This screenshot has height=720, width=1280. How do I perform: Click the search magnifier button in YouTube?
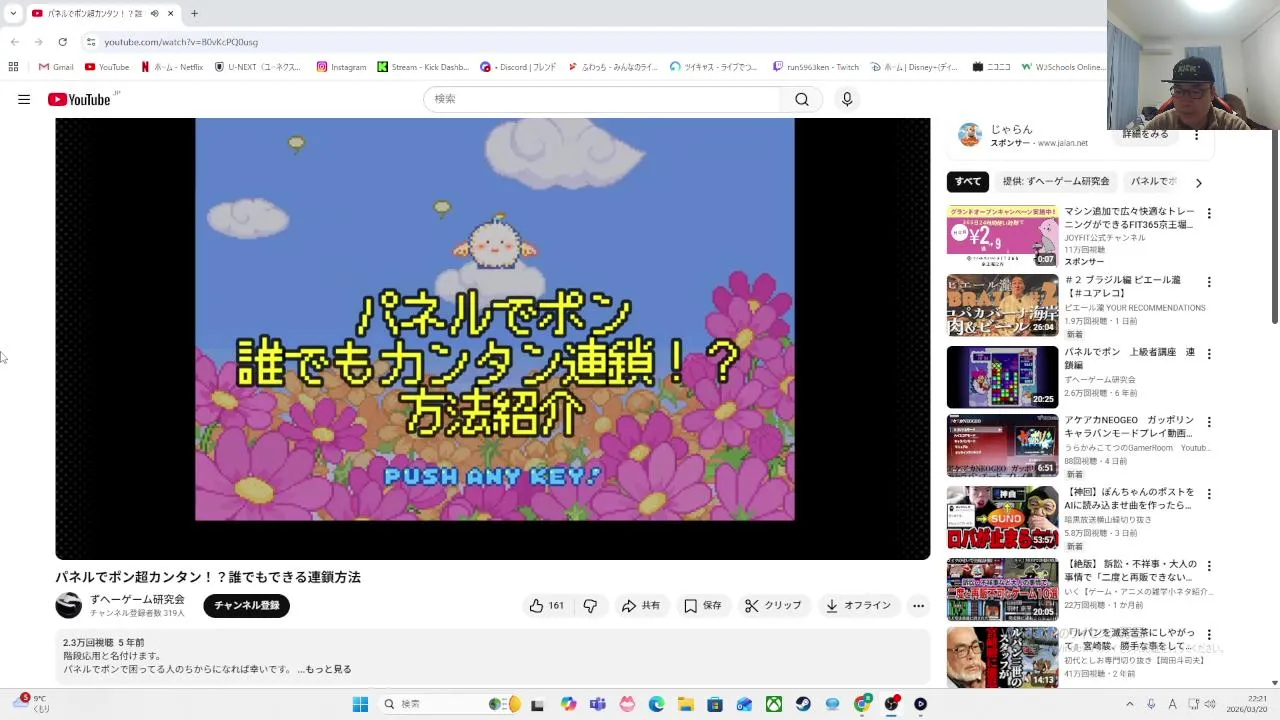802,99
